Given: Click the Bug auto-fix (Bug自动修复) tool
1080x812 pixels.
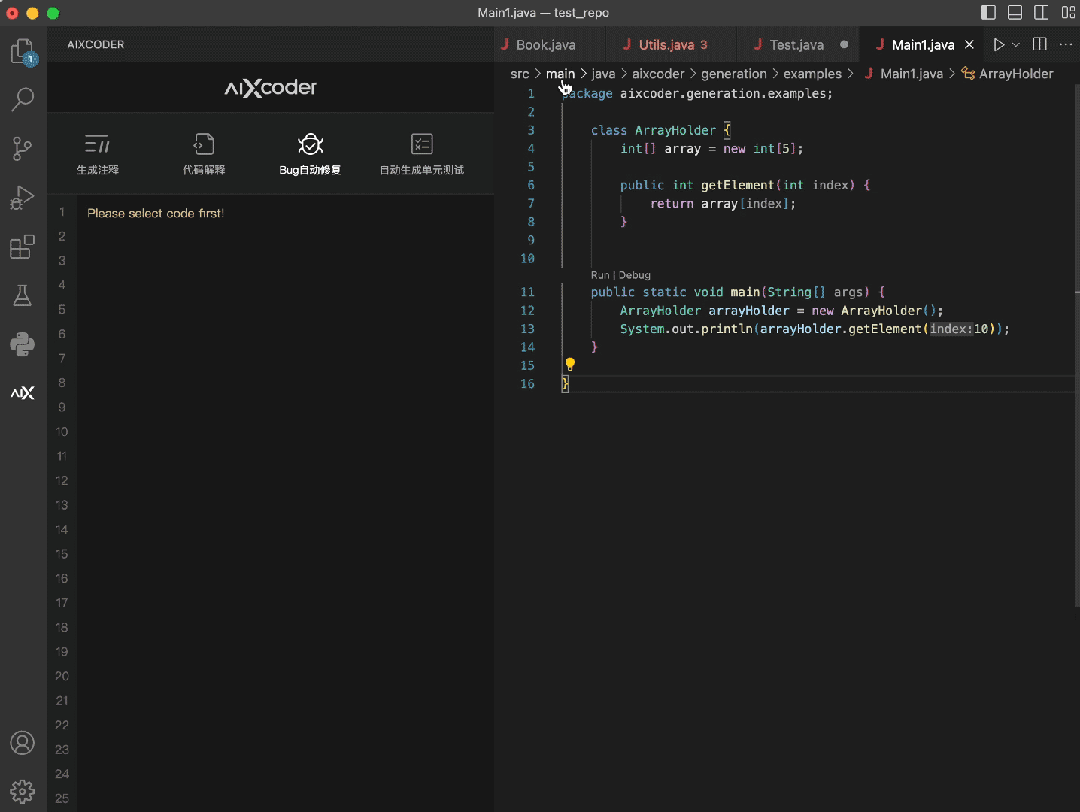Looking at the screenshot, I should point(310,154).
